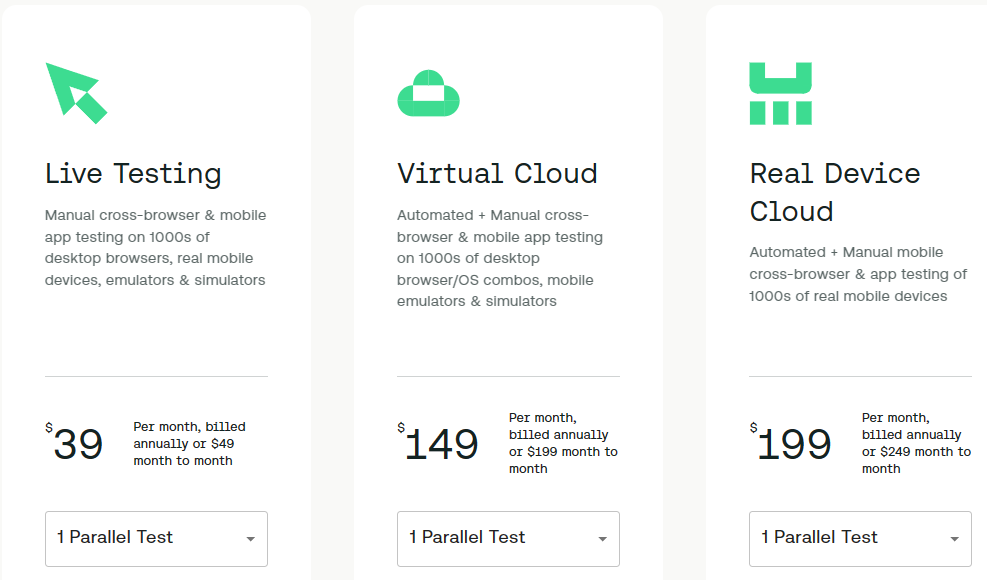The height and width of the screenshot is (580, 987).
Task: Click the $39 Live Testing price
Action: coord(74,442)
